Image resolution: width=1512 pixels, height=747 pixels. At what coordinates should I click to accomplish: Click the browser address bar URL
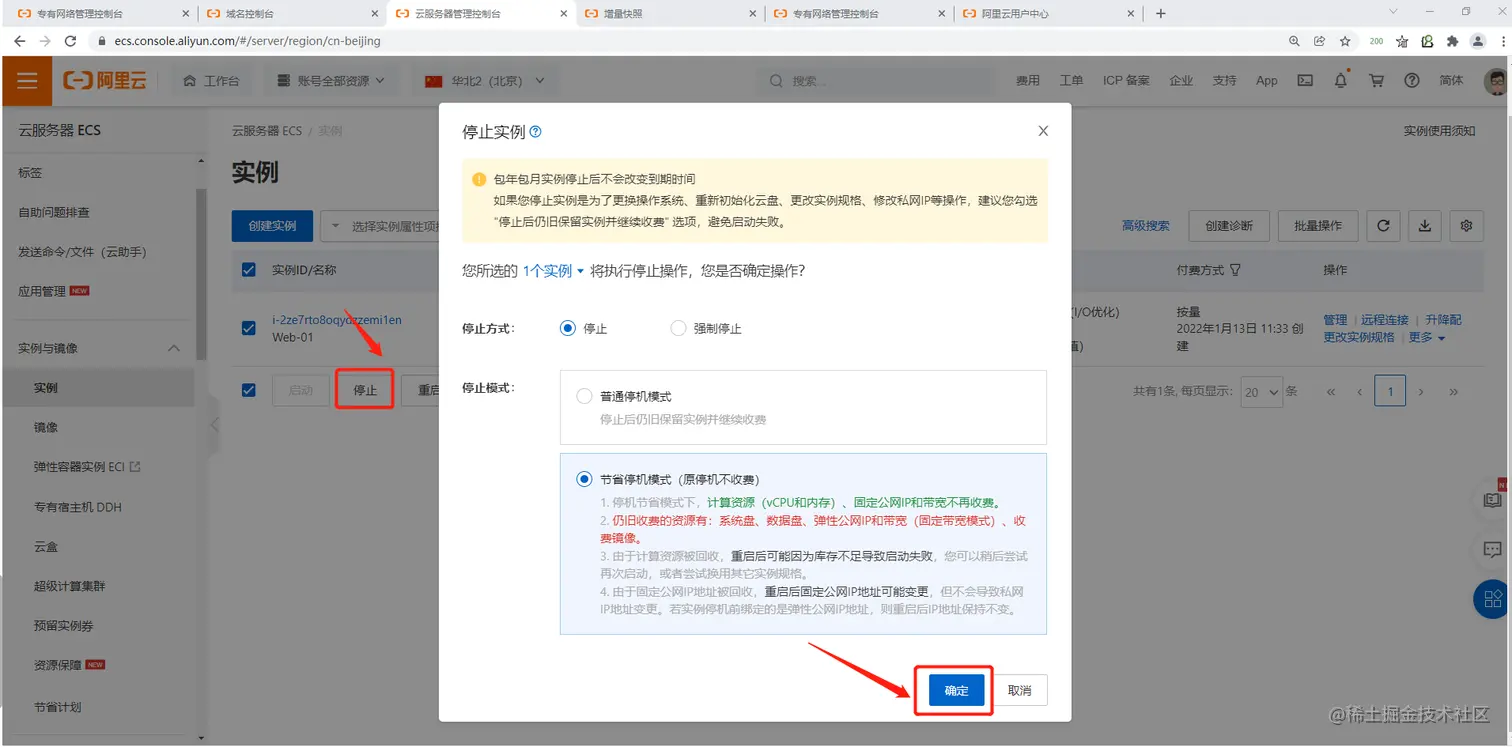(247, 41)
